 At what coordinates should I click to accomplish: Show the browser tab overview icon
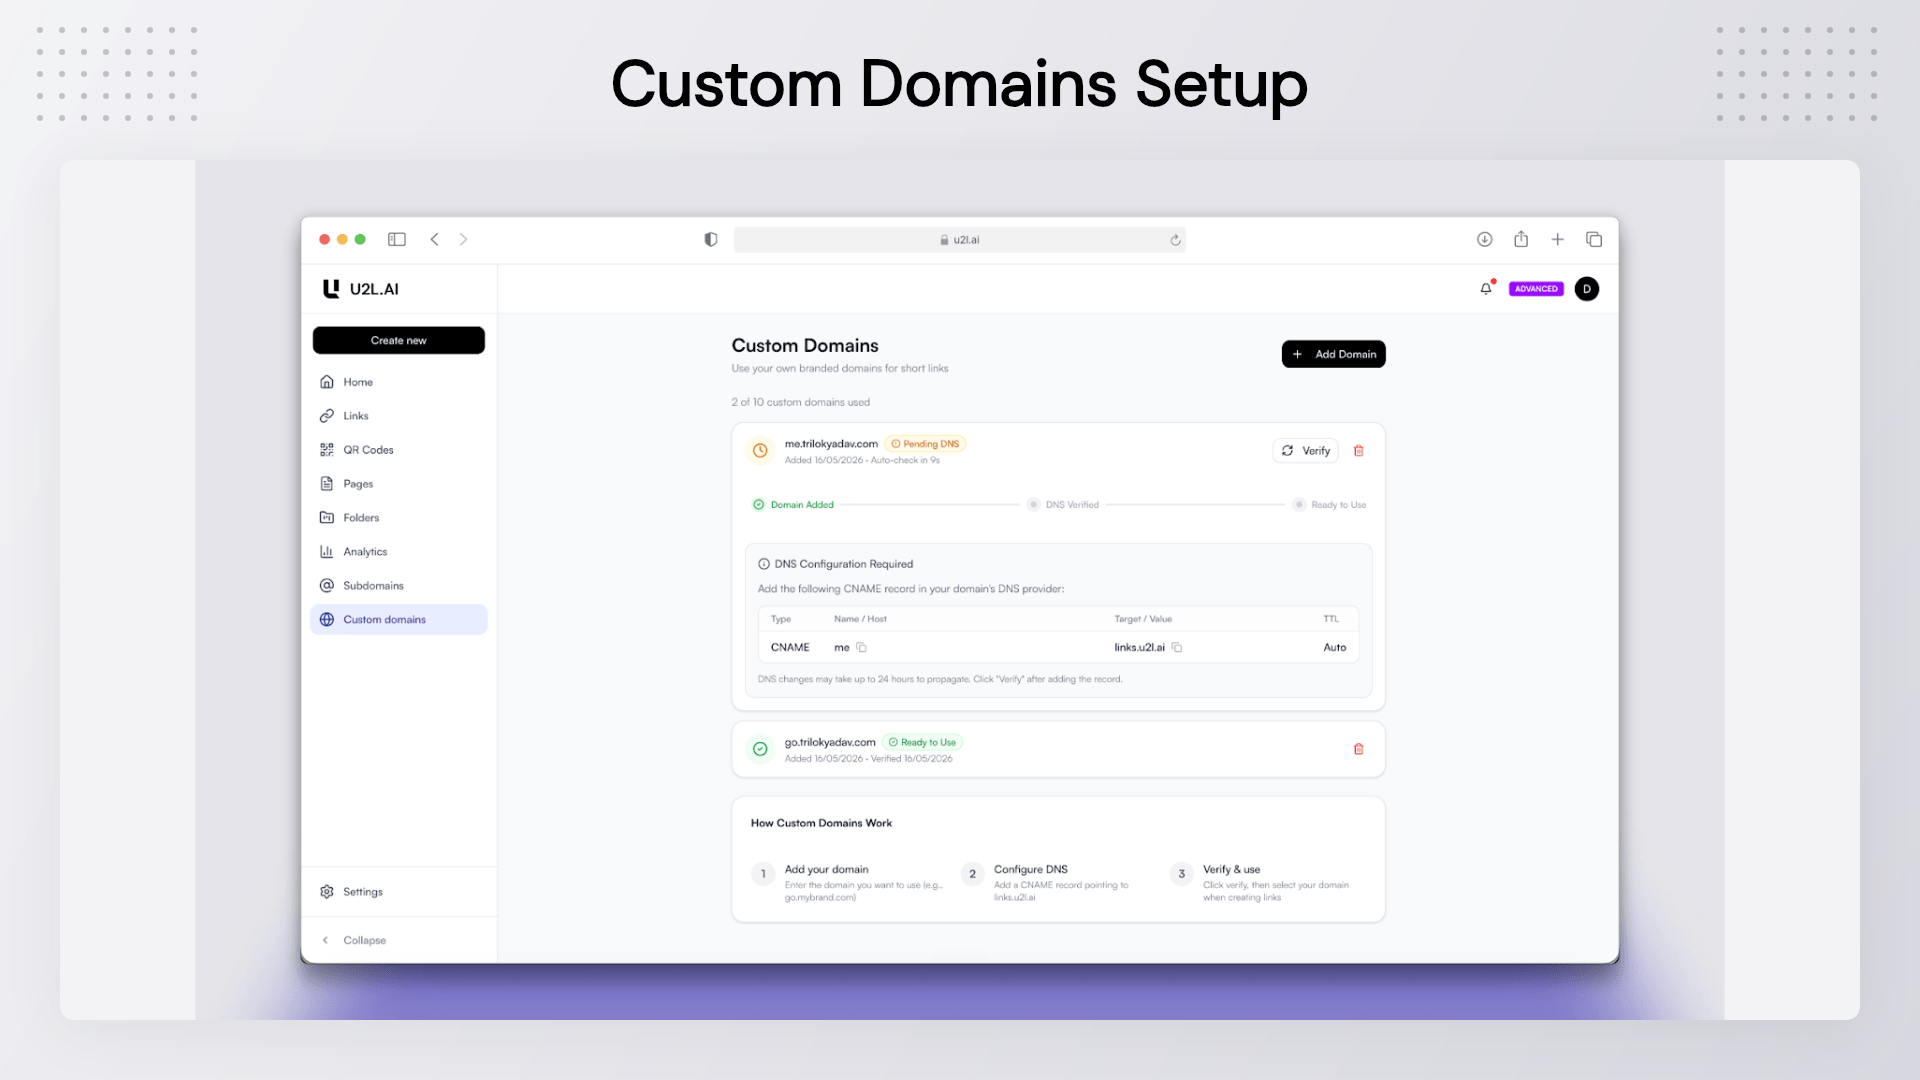[x=1594, y=239]
